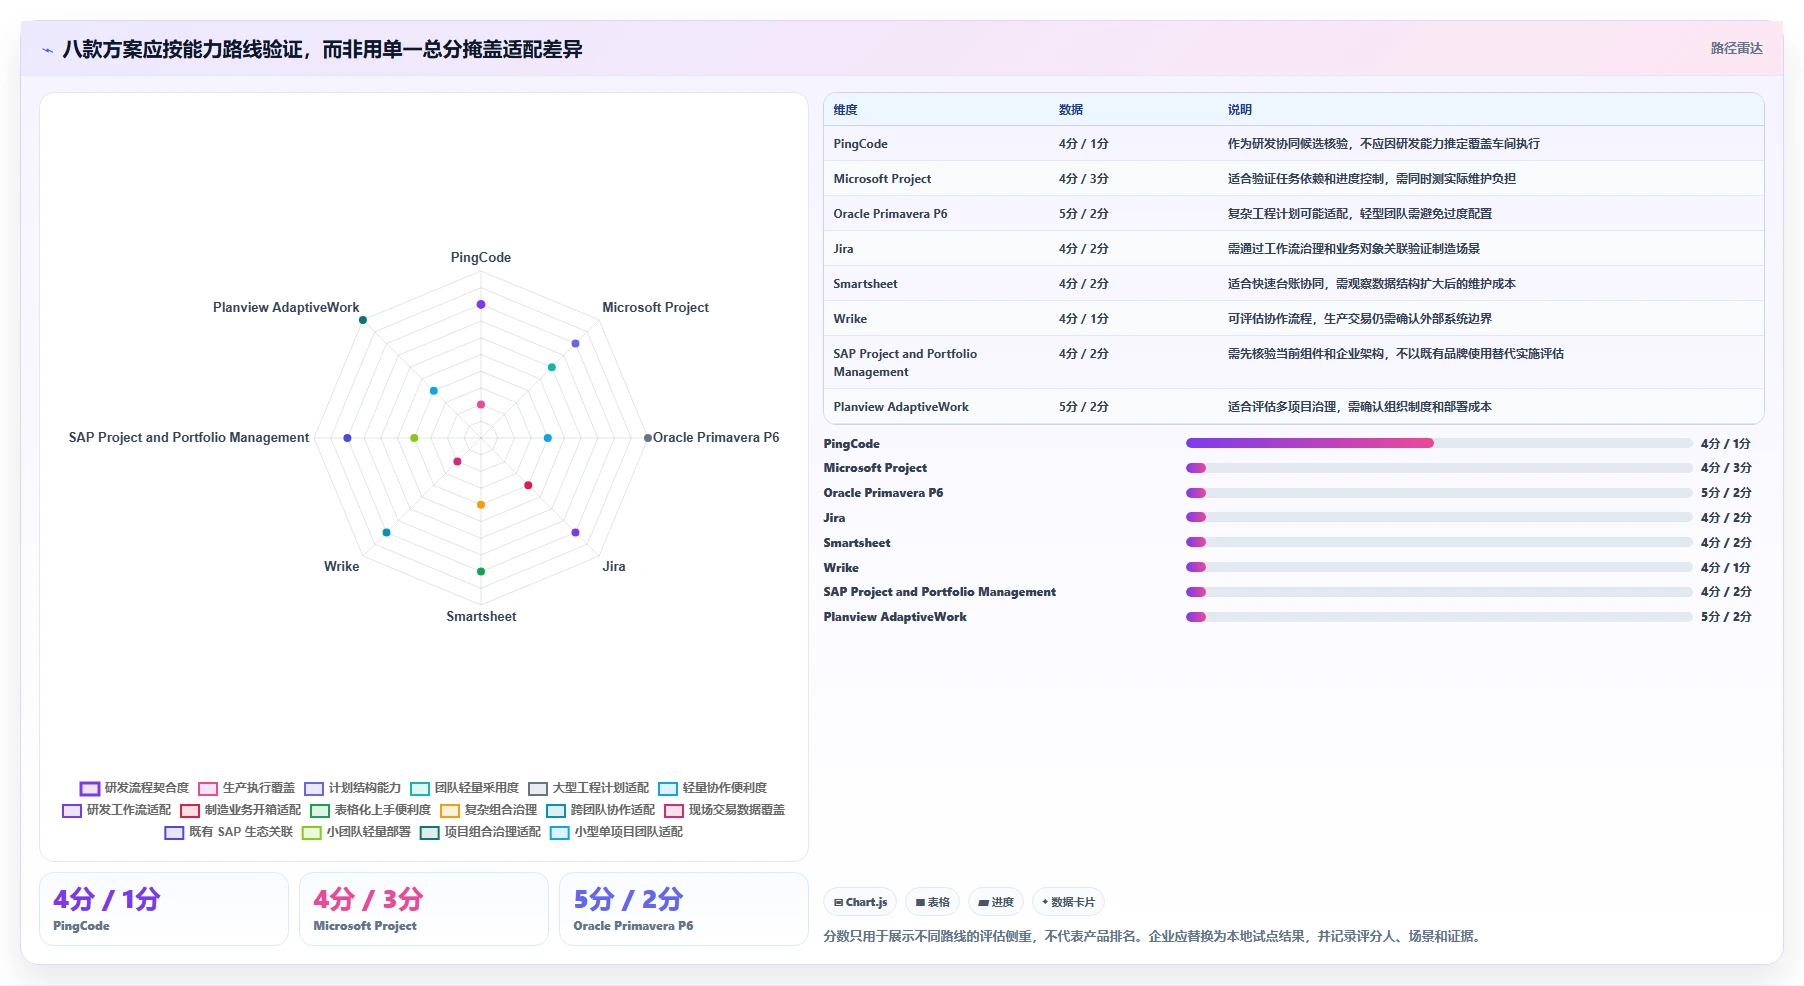Hide the 大型工程计划适配 dataset in legend
This screenshot has height=986, width=1804.
tap(589, 788)
